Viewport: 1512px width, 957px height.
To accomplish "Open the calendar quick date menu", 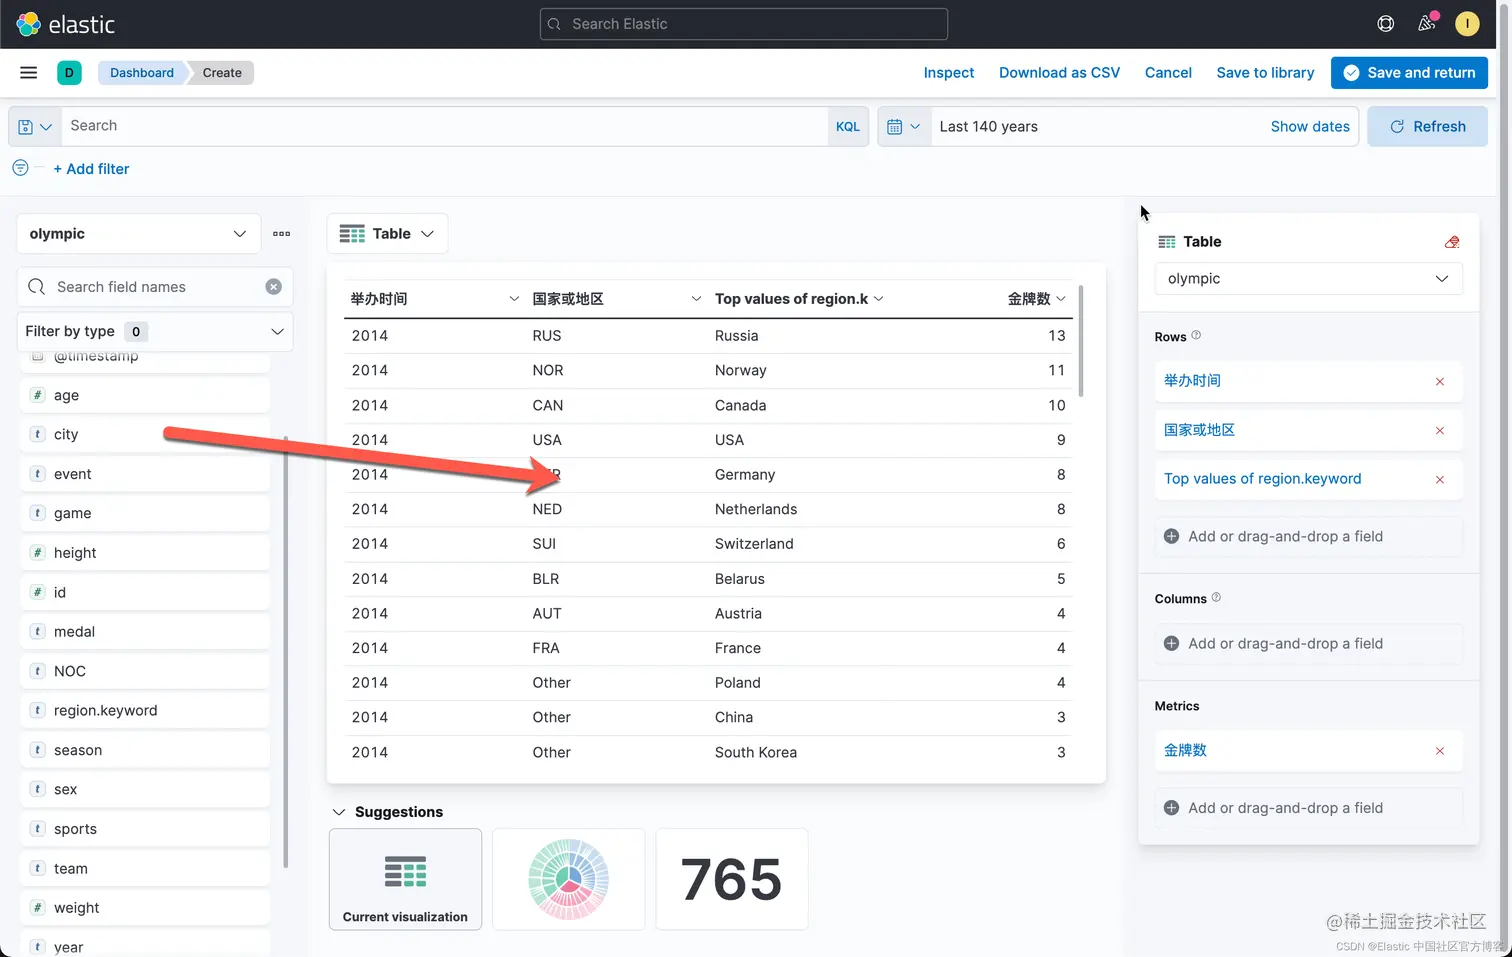I will click(x=904, y=127).
